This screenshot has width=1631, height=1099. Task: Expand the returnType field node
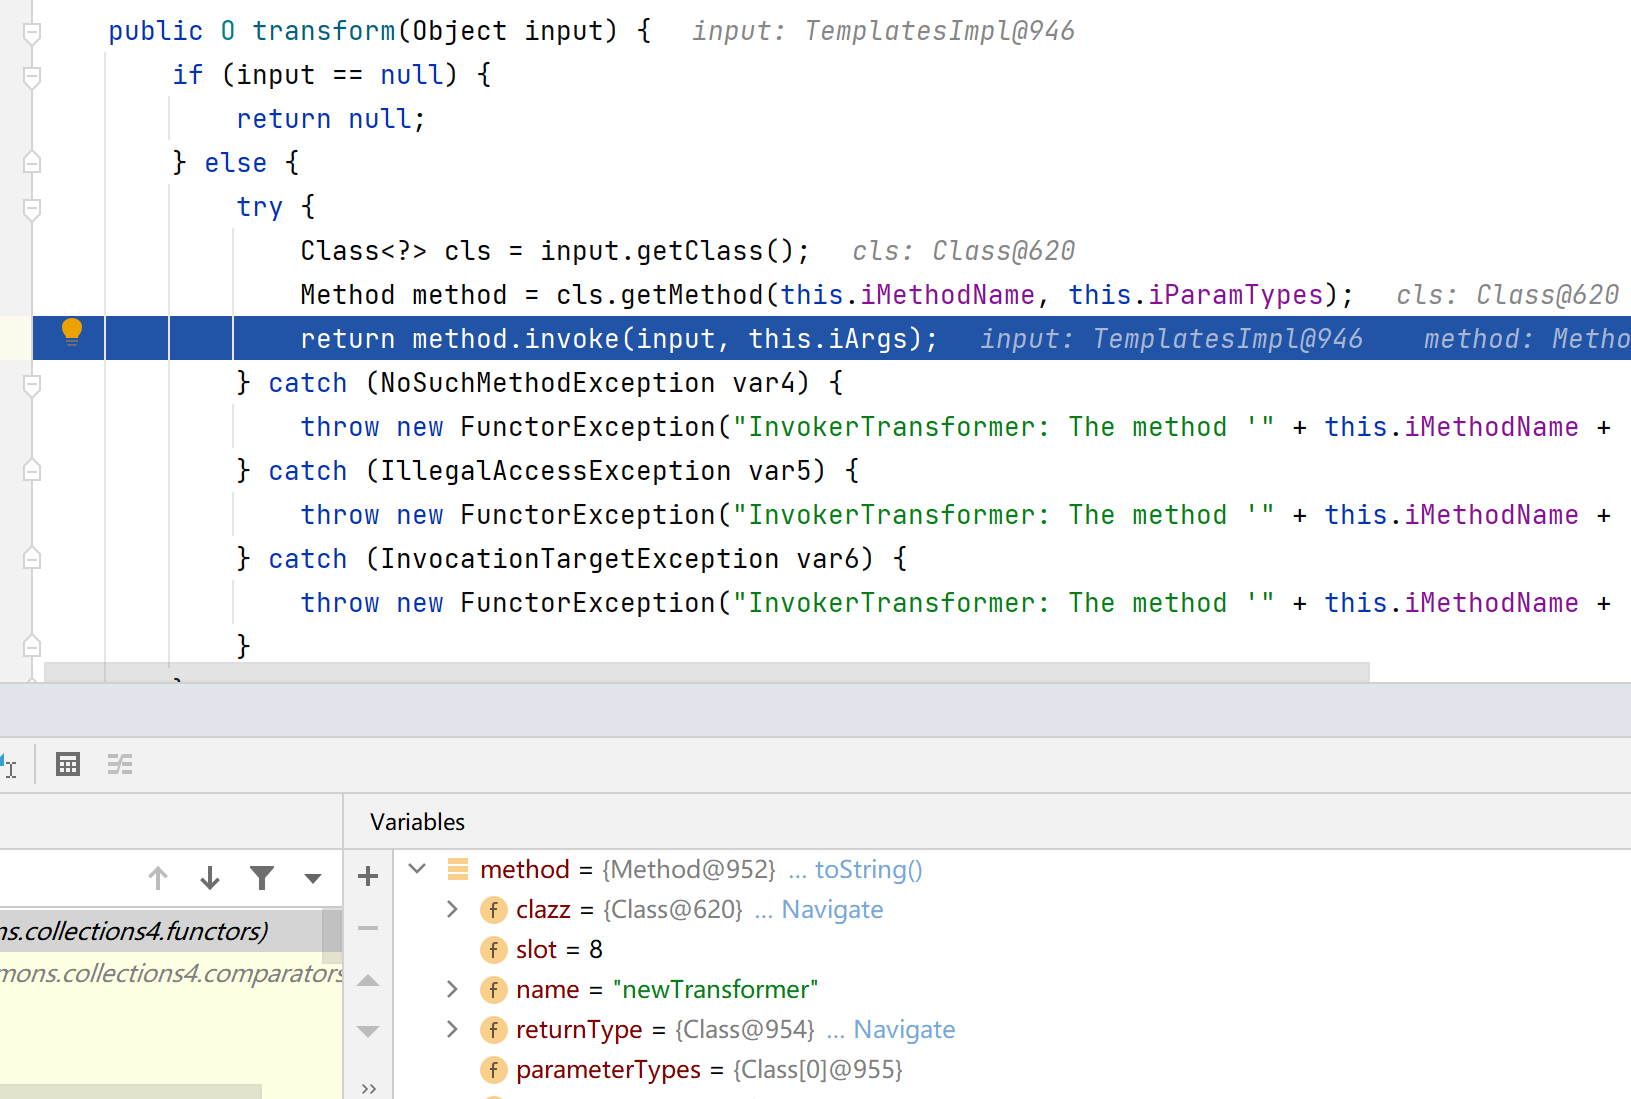tap(452, 1029)
